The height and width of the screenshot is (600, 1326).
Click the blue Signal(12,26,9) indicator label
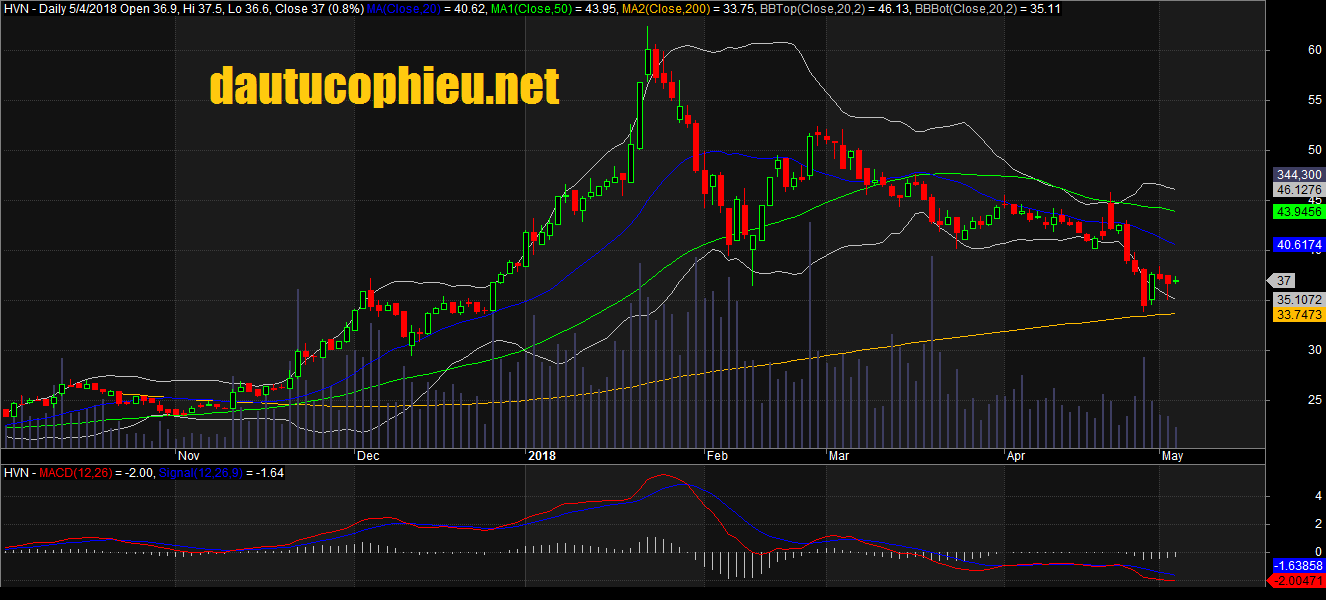tap(206, 473)
